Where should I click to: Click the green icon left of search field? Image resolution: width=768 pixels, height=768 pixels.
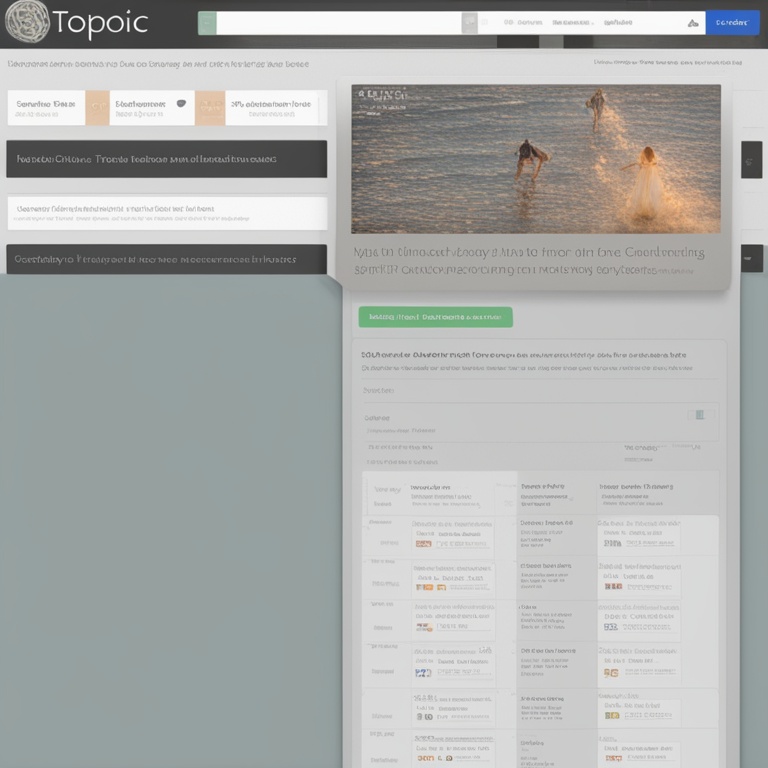[207, 23]
